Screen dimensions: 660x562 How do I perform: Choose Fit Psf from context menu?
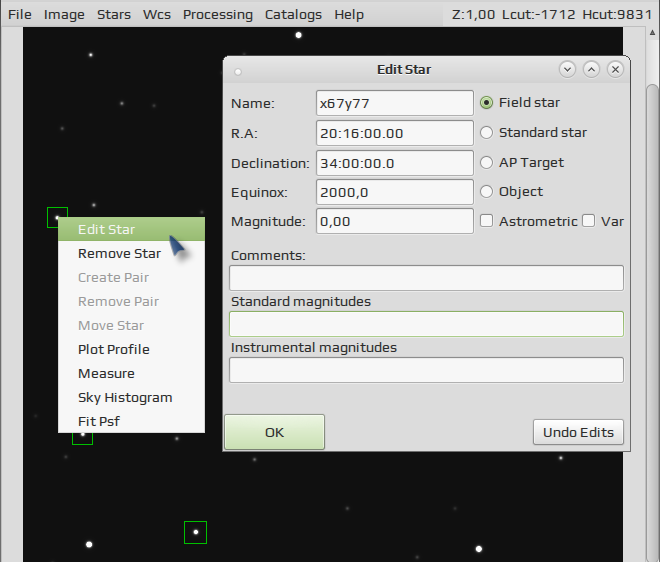[x=131, y=421]
